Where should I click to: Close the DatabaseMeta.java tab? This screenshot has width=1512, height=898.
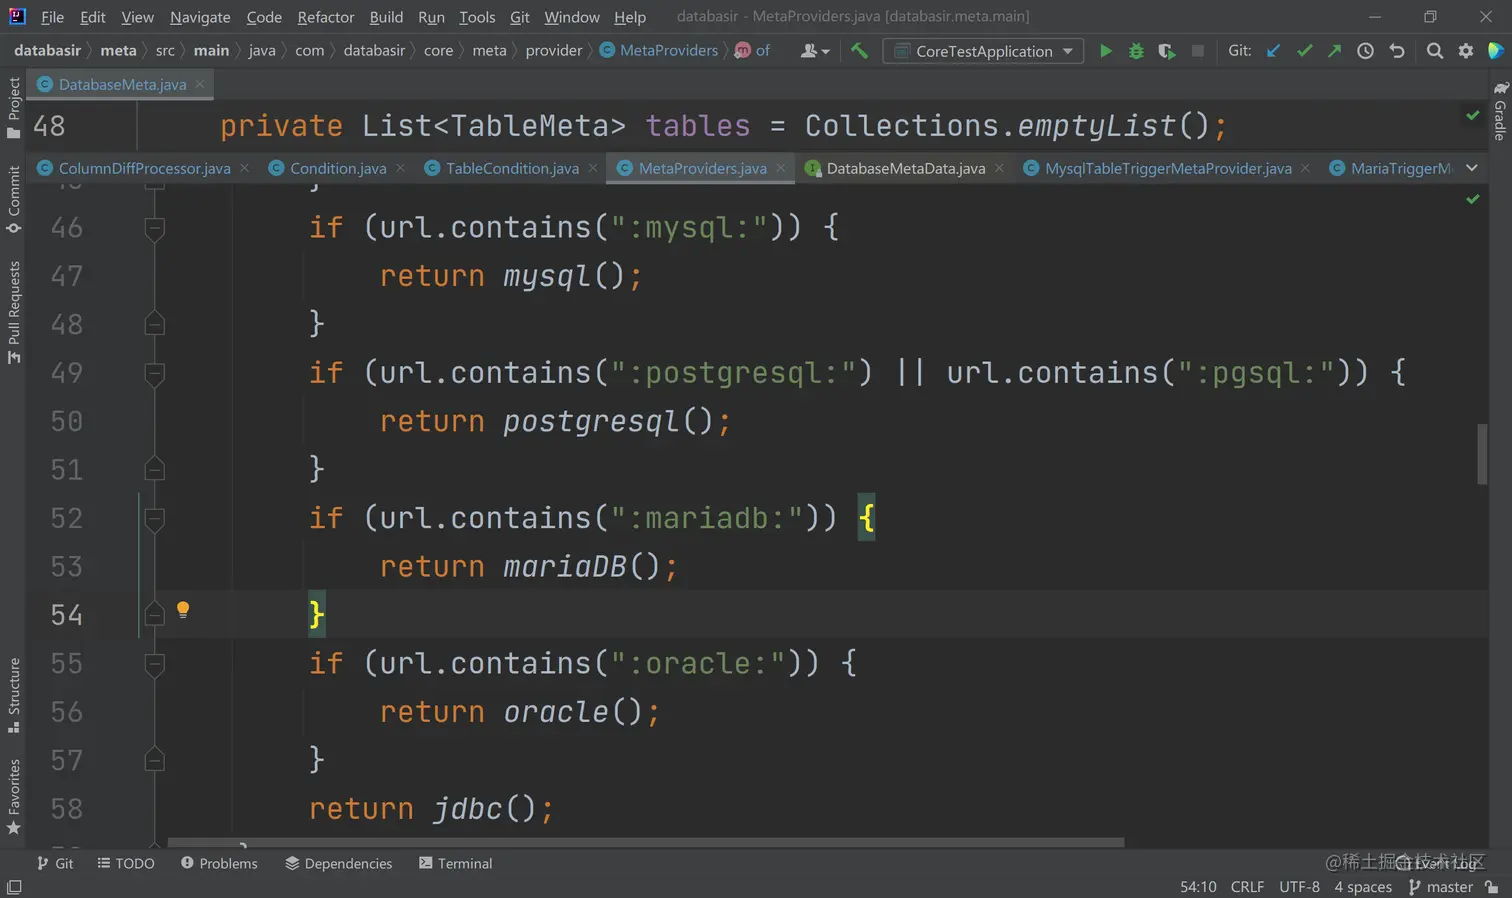[x=200, y=84]
